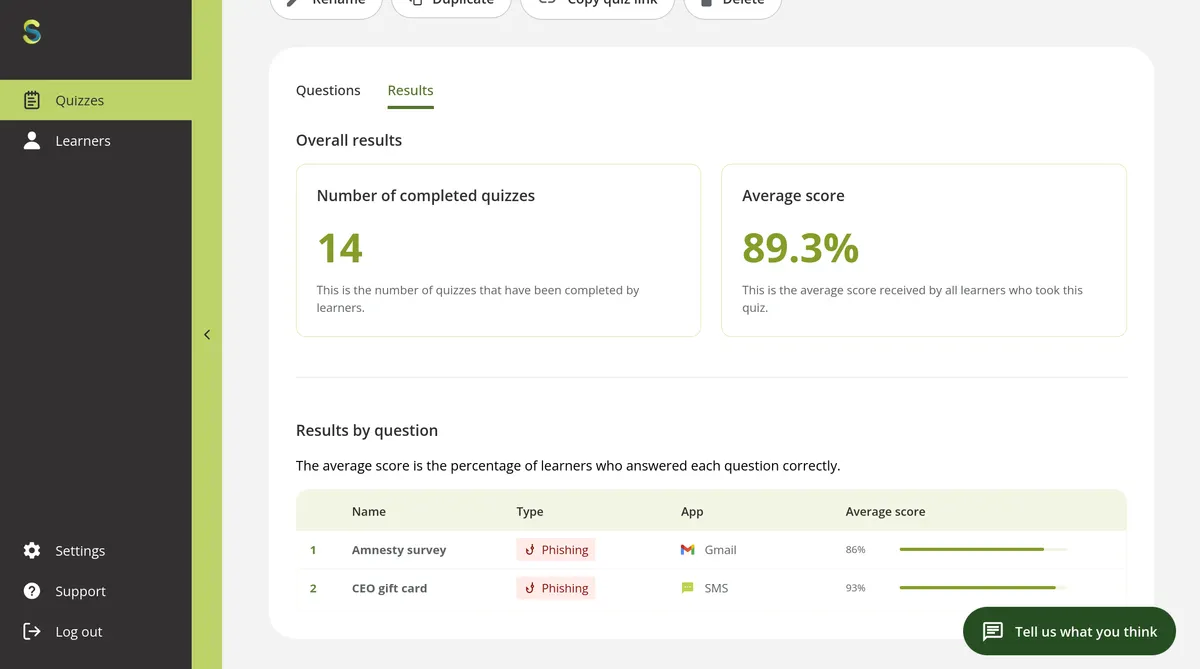Screen dimensions: 1200x669
Task: Click the Phishing tag for CEO gift card
Action: (x=556, y=588)
